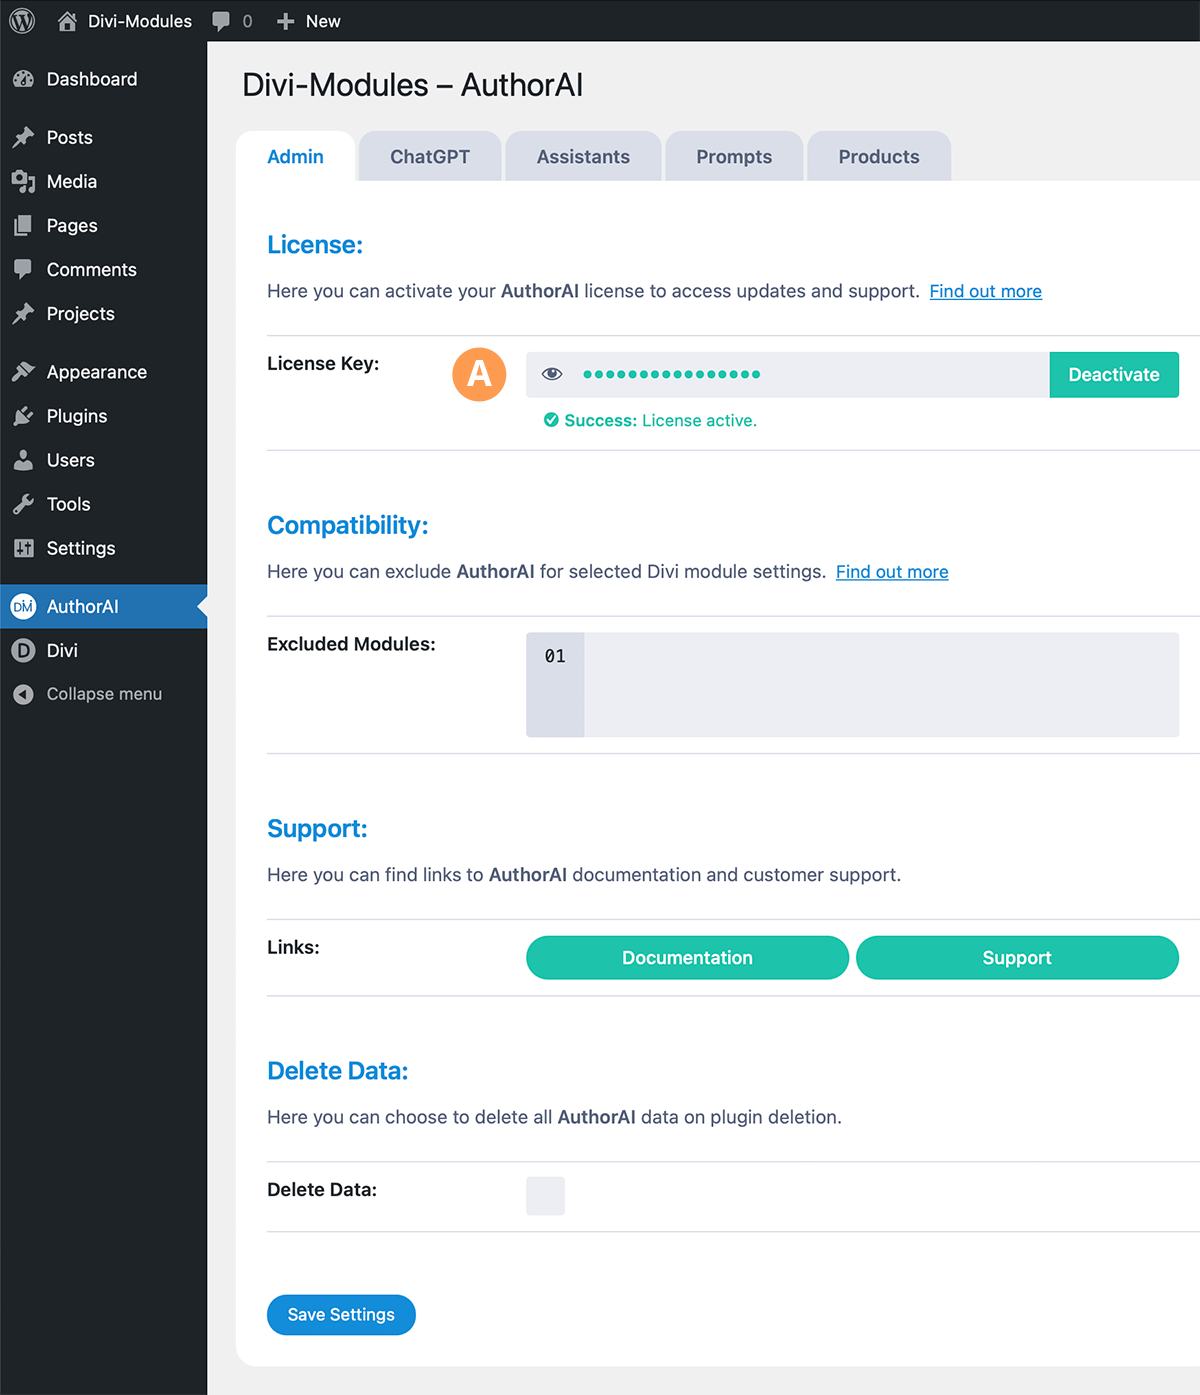The width and height of the screenshot is (1200, 1395).
Task: Click the AuthorAI DM logo icon
Action: click(23, 606)
